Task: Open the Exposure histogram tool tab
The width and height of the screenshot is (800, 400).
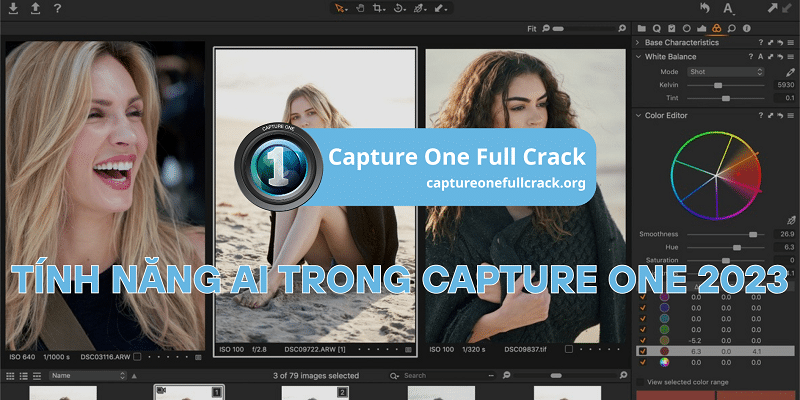Action: tap(702, 29)
